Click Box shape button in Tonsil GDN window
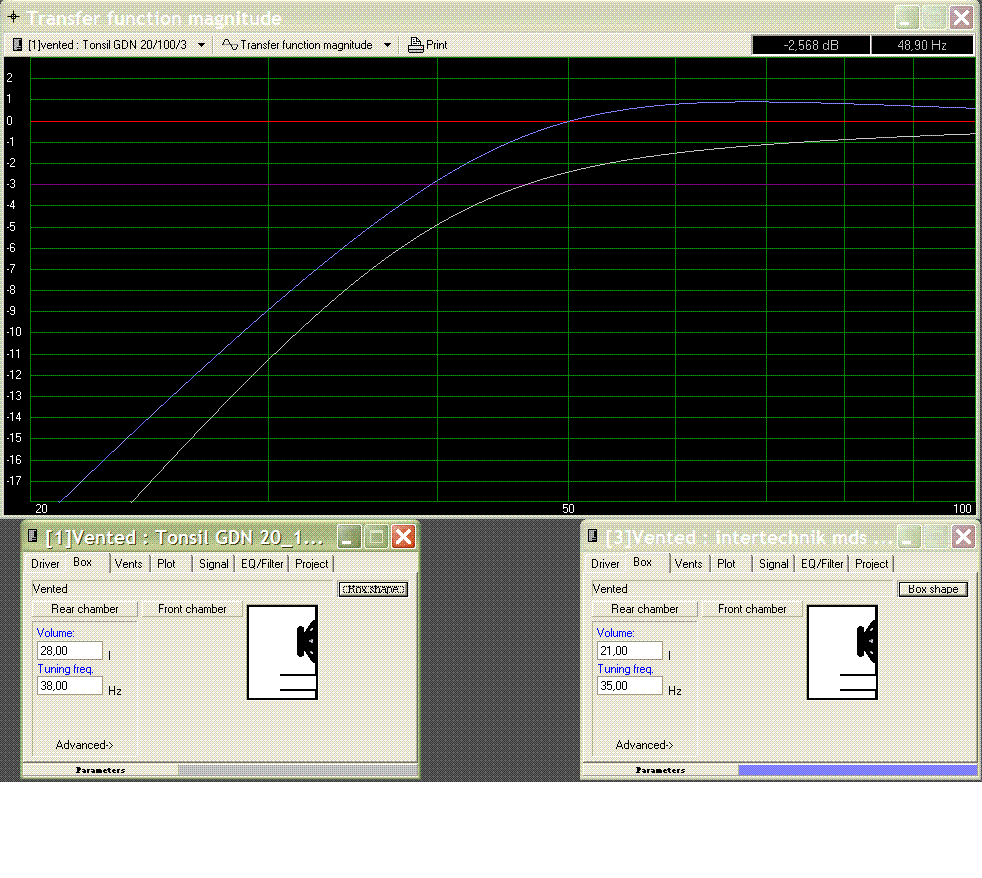The height and width of the screenshot is (878, 982). click(x=373, y=589)
